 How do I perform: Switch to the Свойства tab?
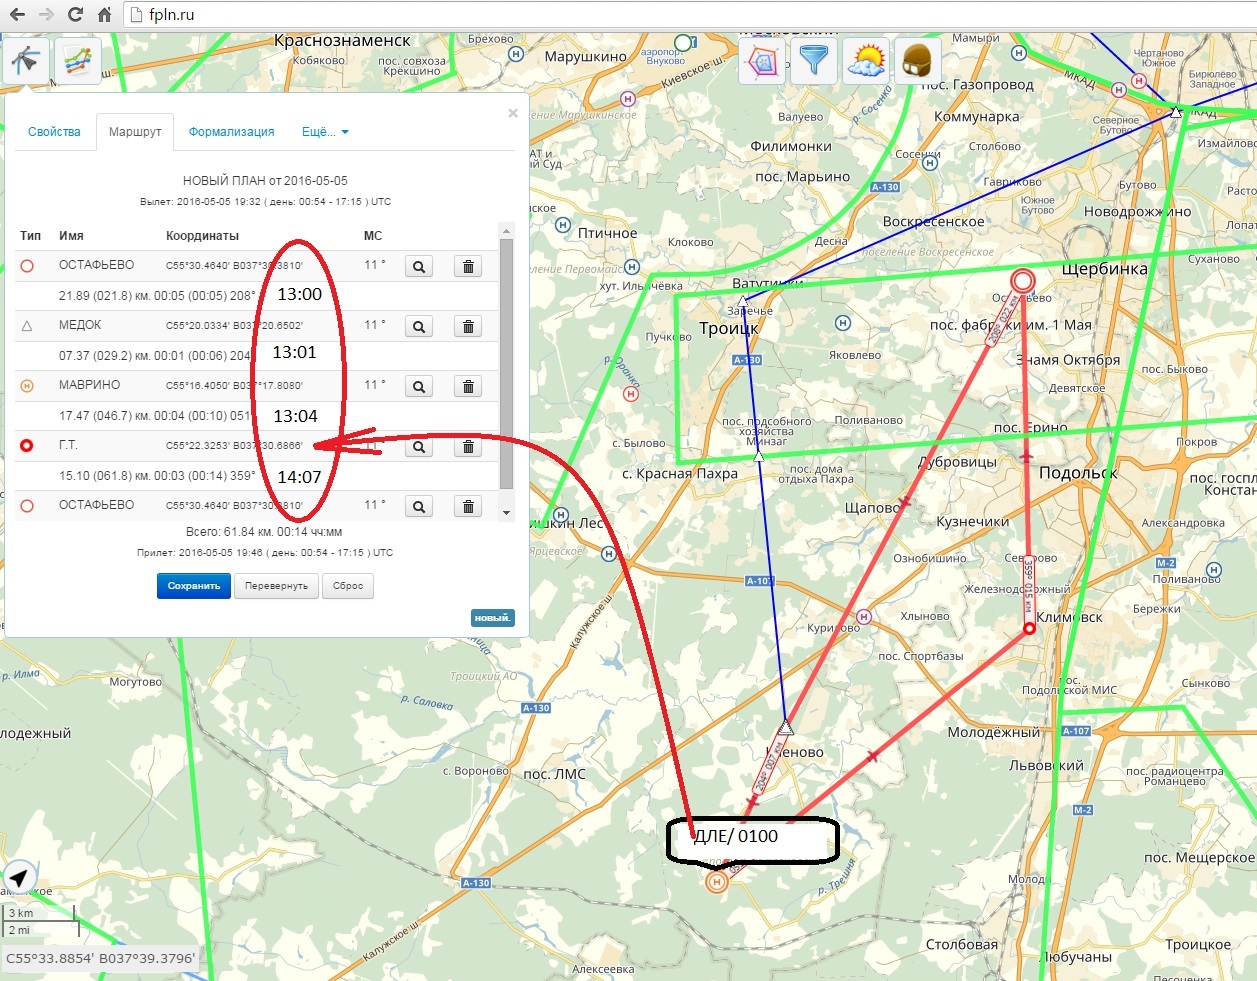point(54,132)
